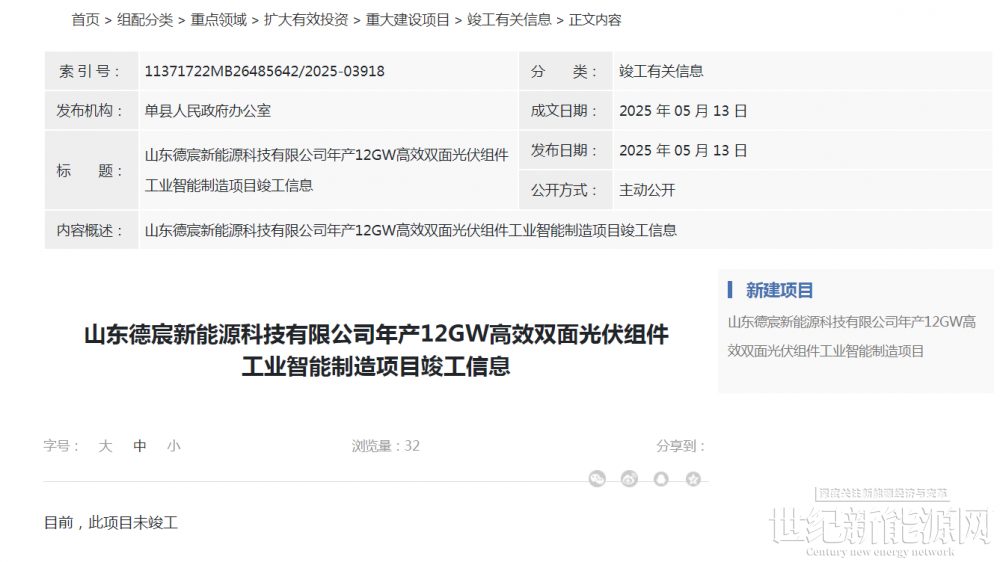
Task: Select index number 11371722MB26485642/2025-03918
Action: (x=265, y=71)
